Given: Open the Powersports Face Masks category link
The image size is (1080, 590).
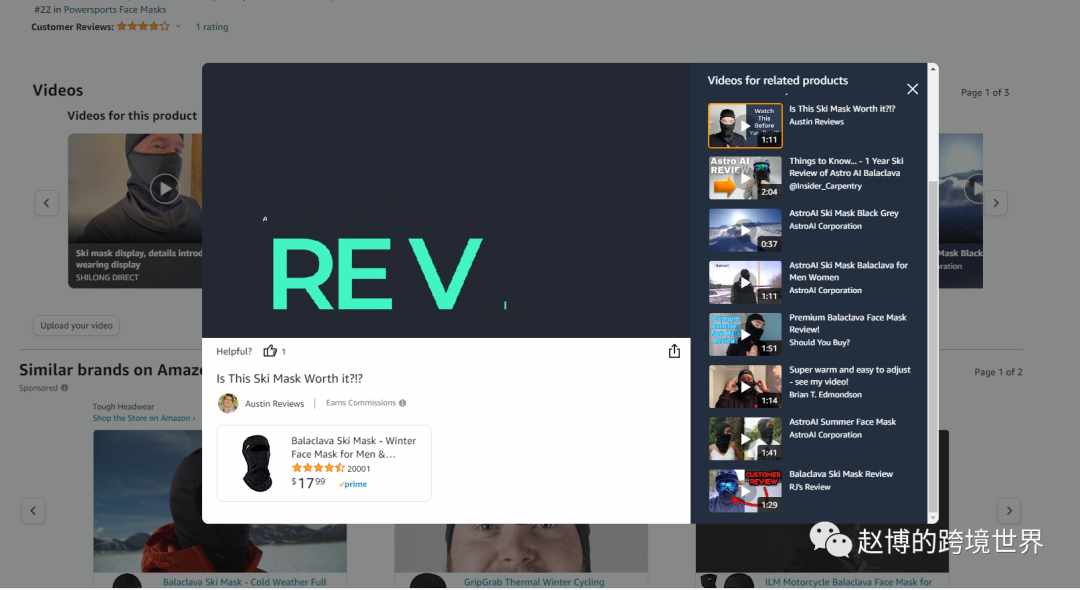Looking at the screenshot, I should click(114, 10).
